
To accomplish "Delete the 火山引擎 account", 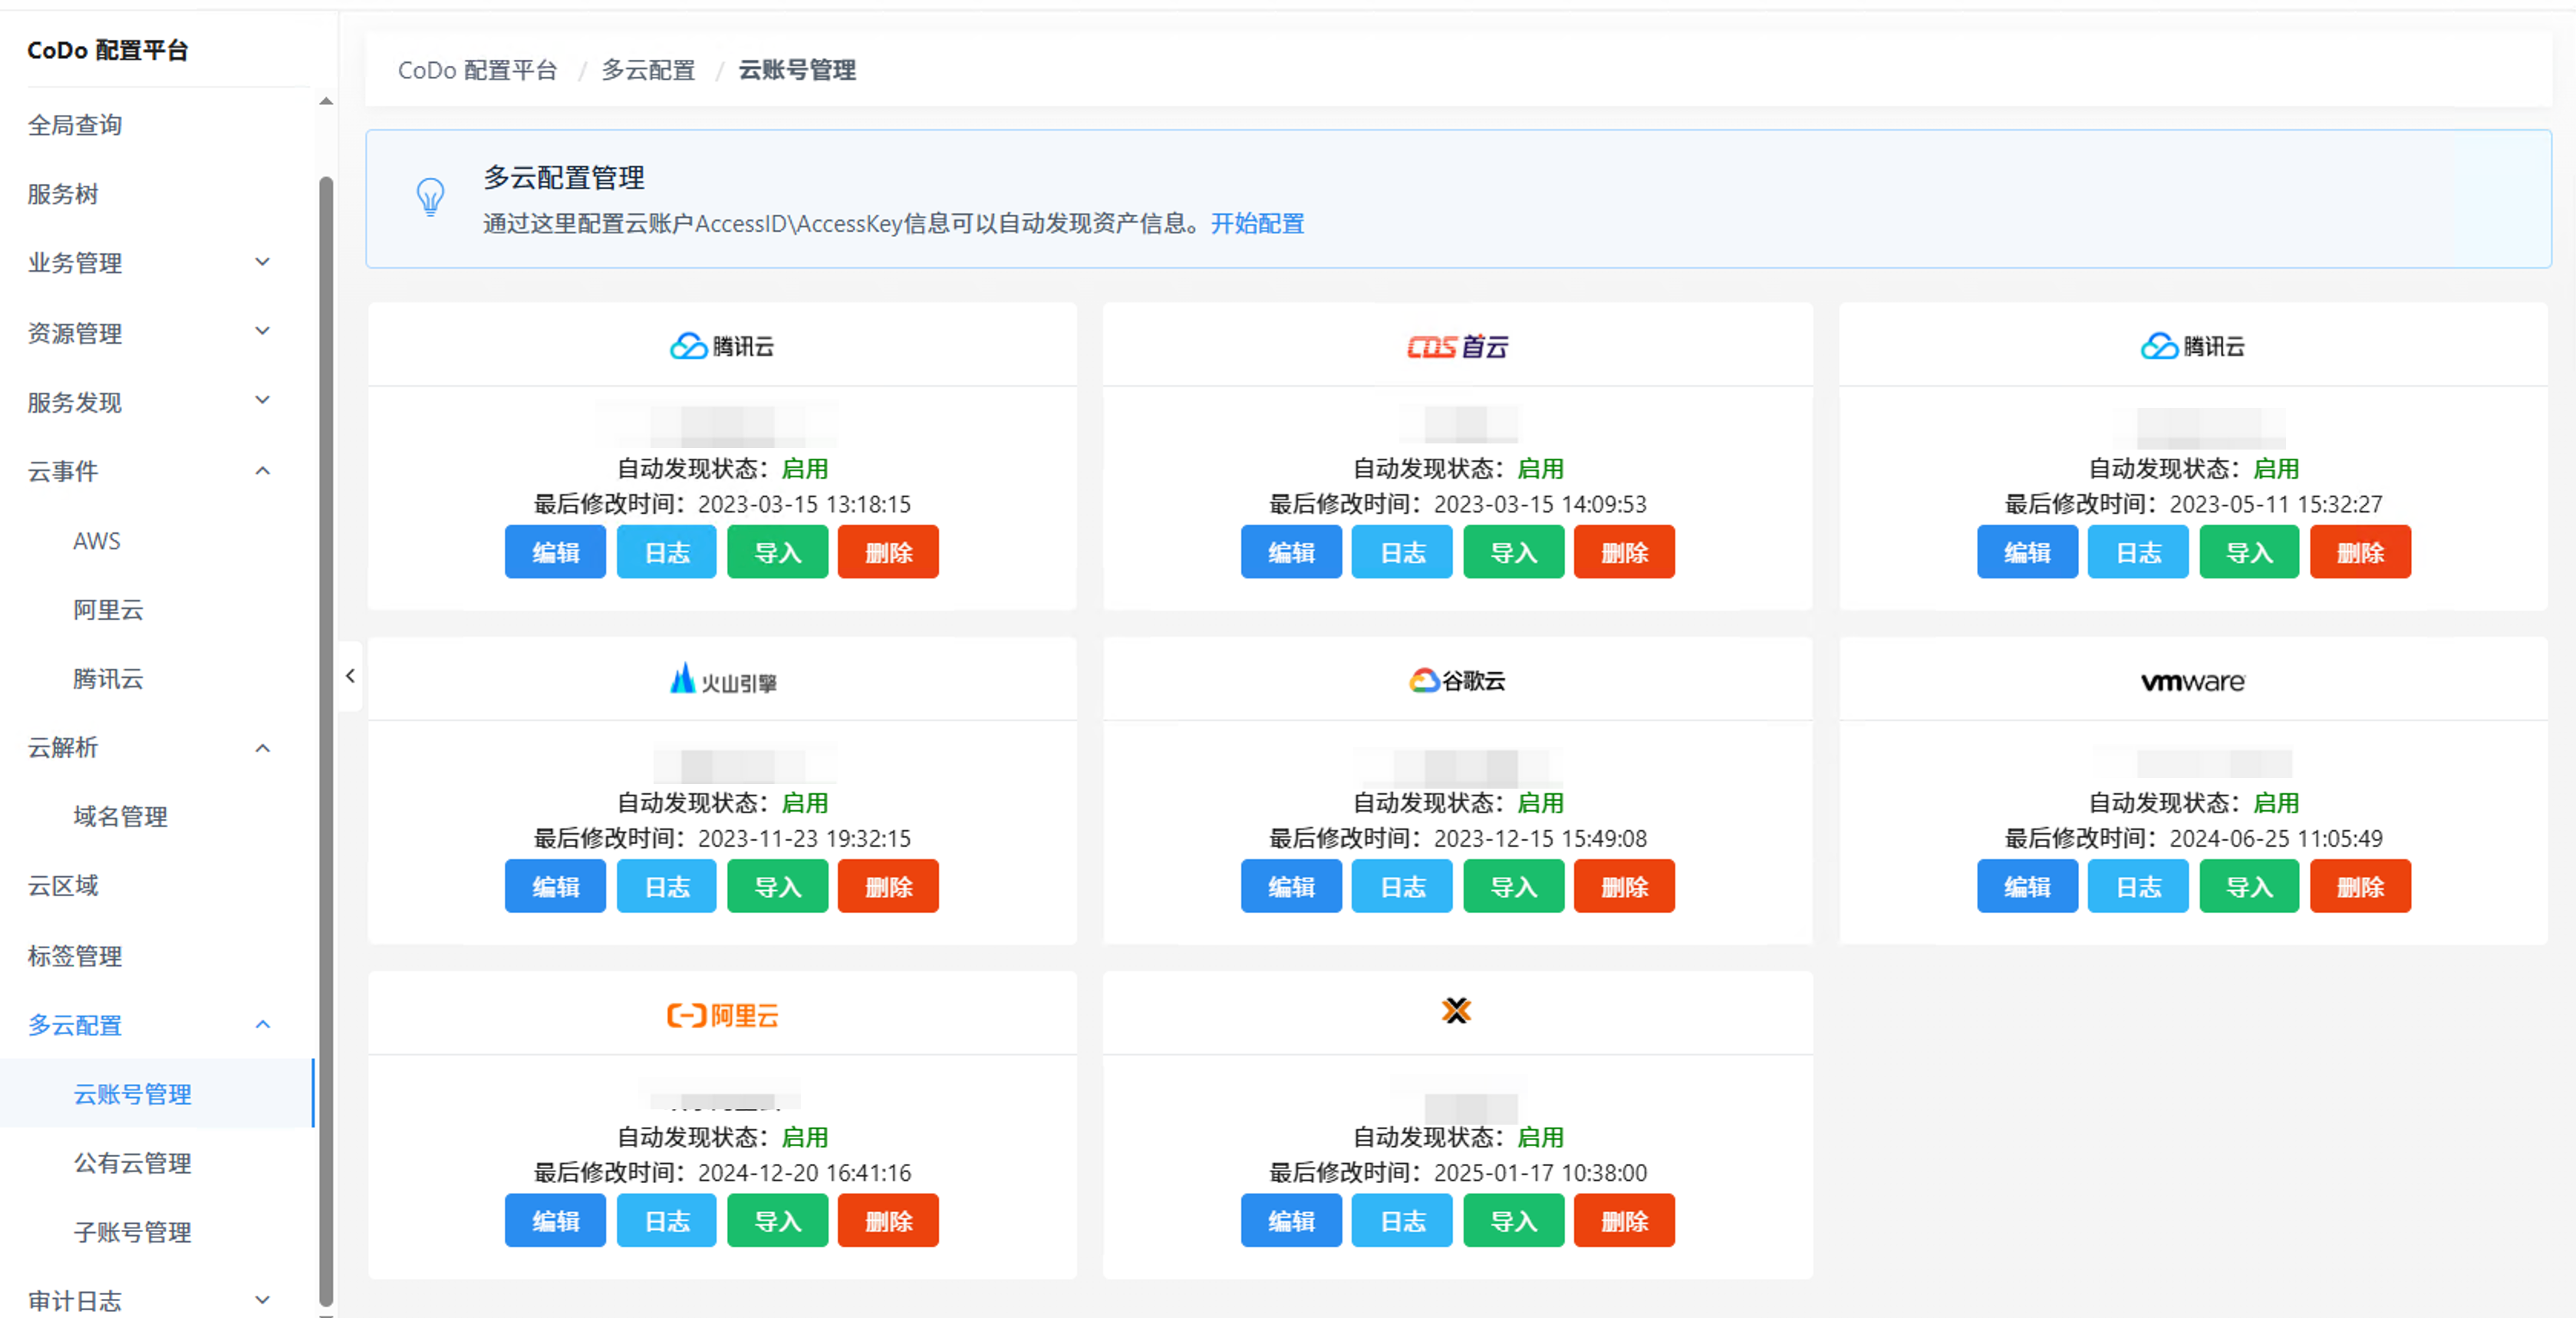I will (888, 886).
